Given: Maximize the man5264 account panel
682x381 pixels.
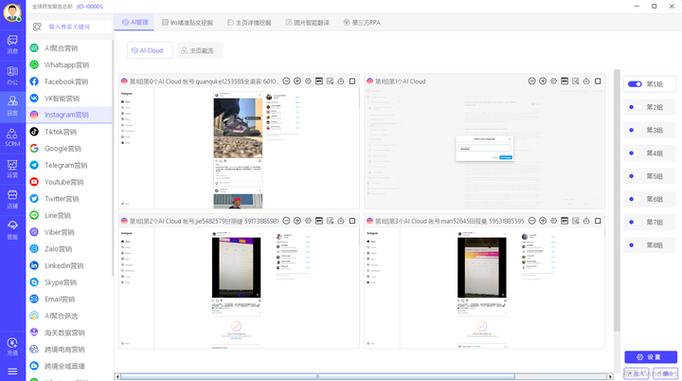Looking at the screenshot, I should [x=598, y=221].
